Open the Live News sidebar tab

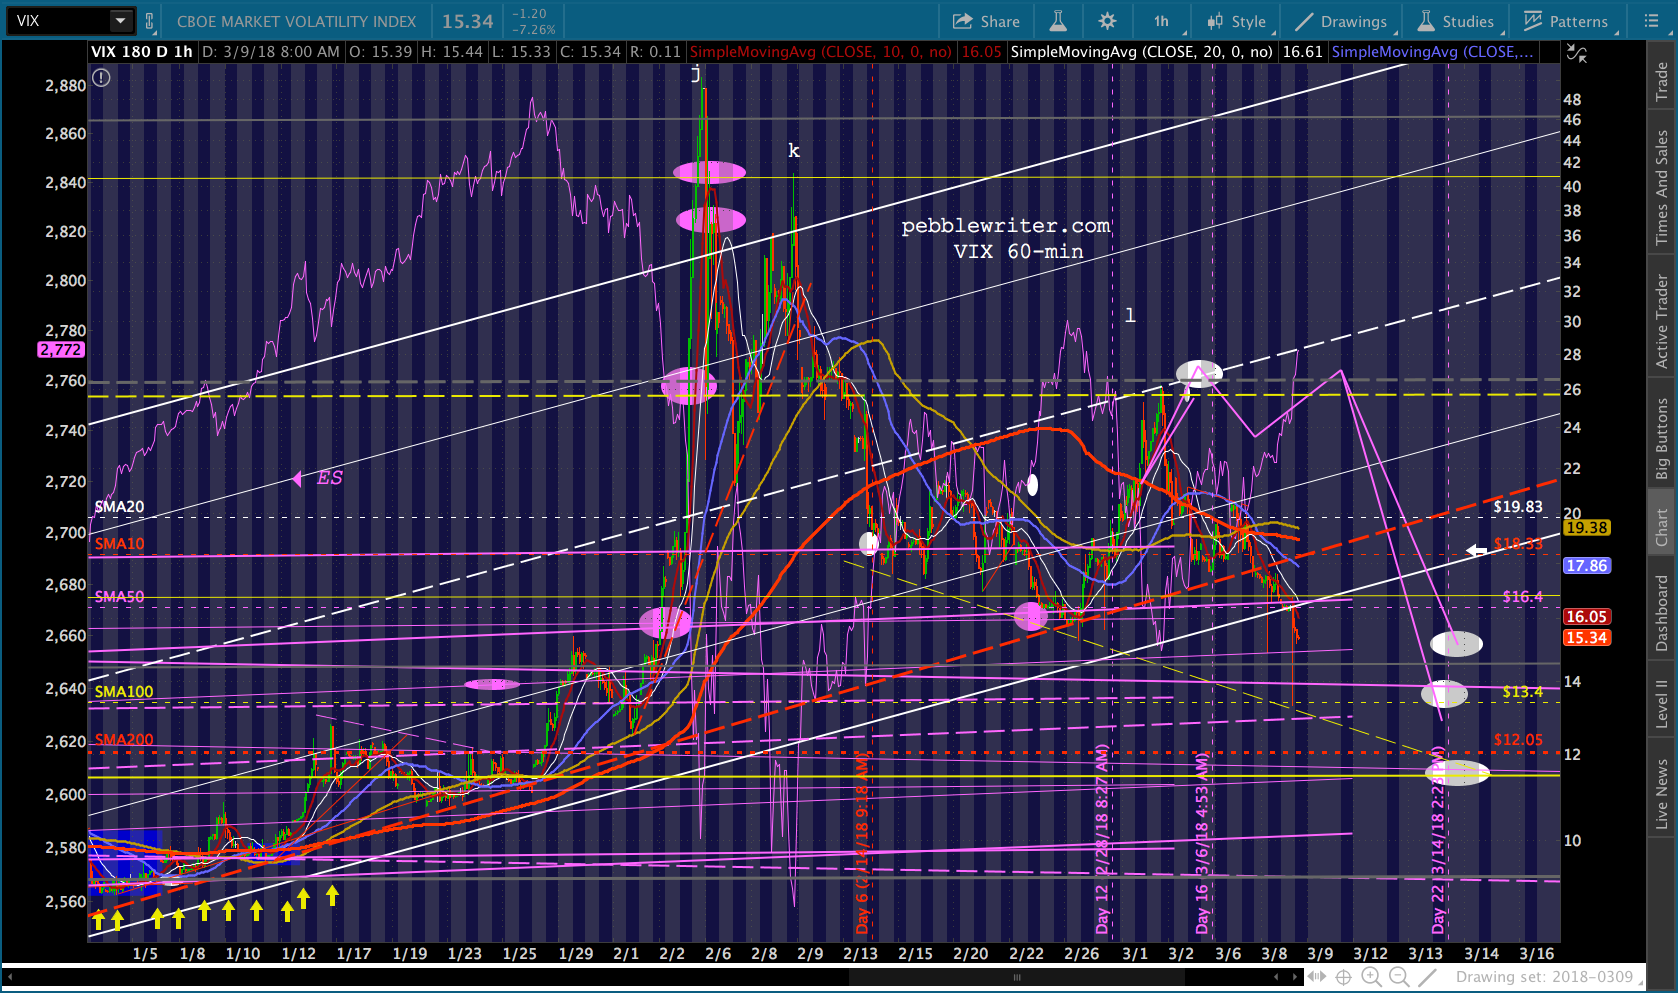coord(1662,794)
